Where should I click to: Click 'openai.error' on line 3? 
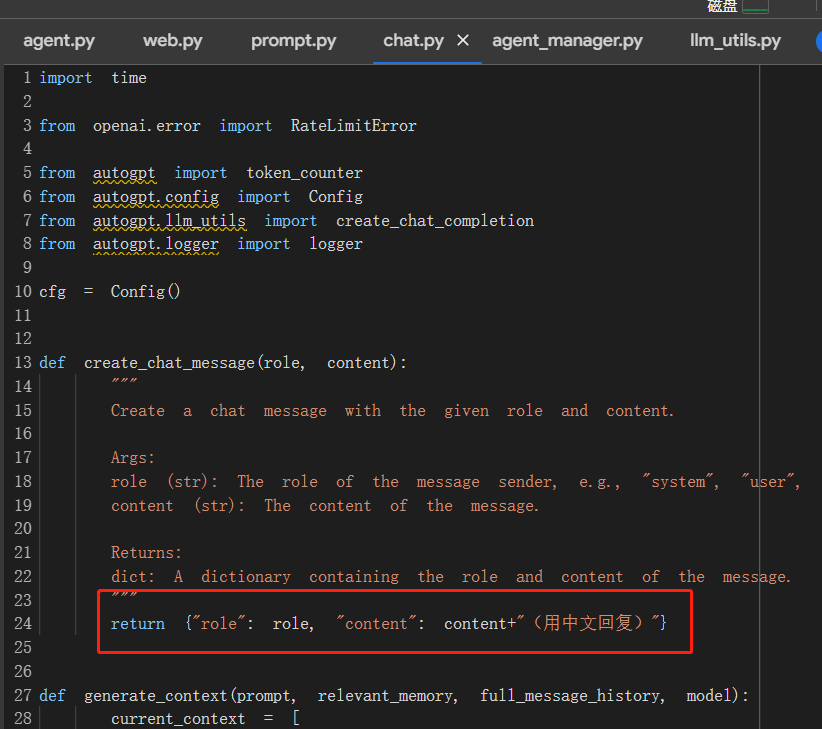pyautogui.click(x=146, y=126)
